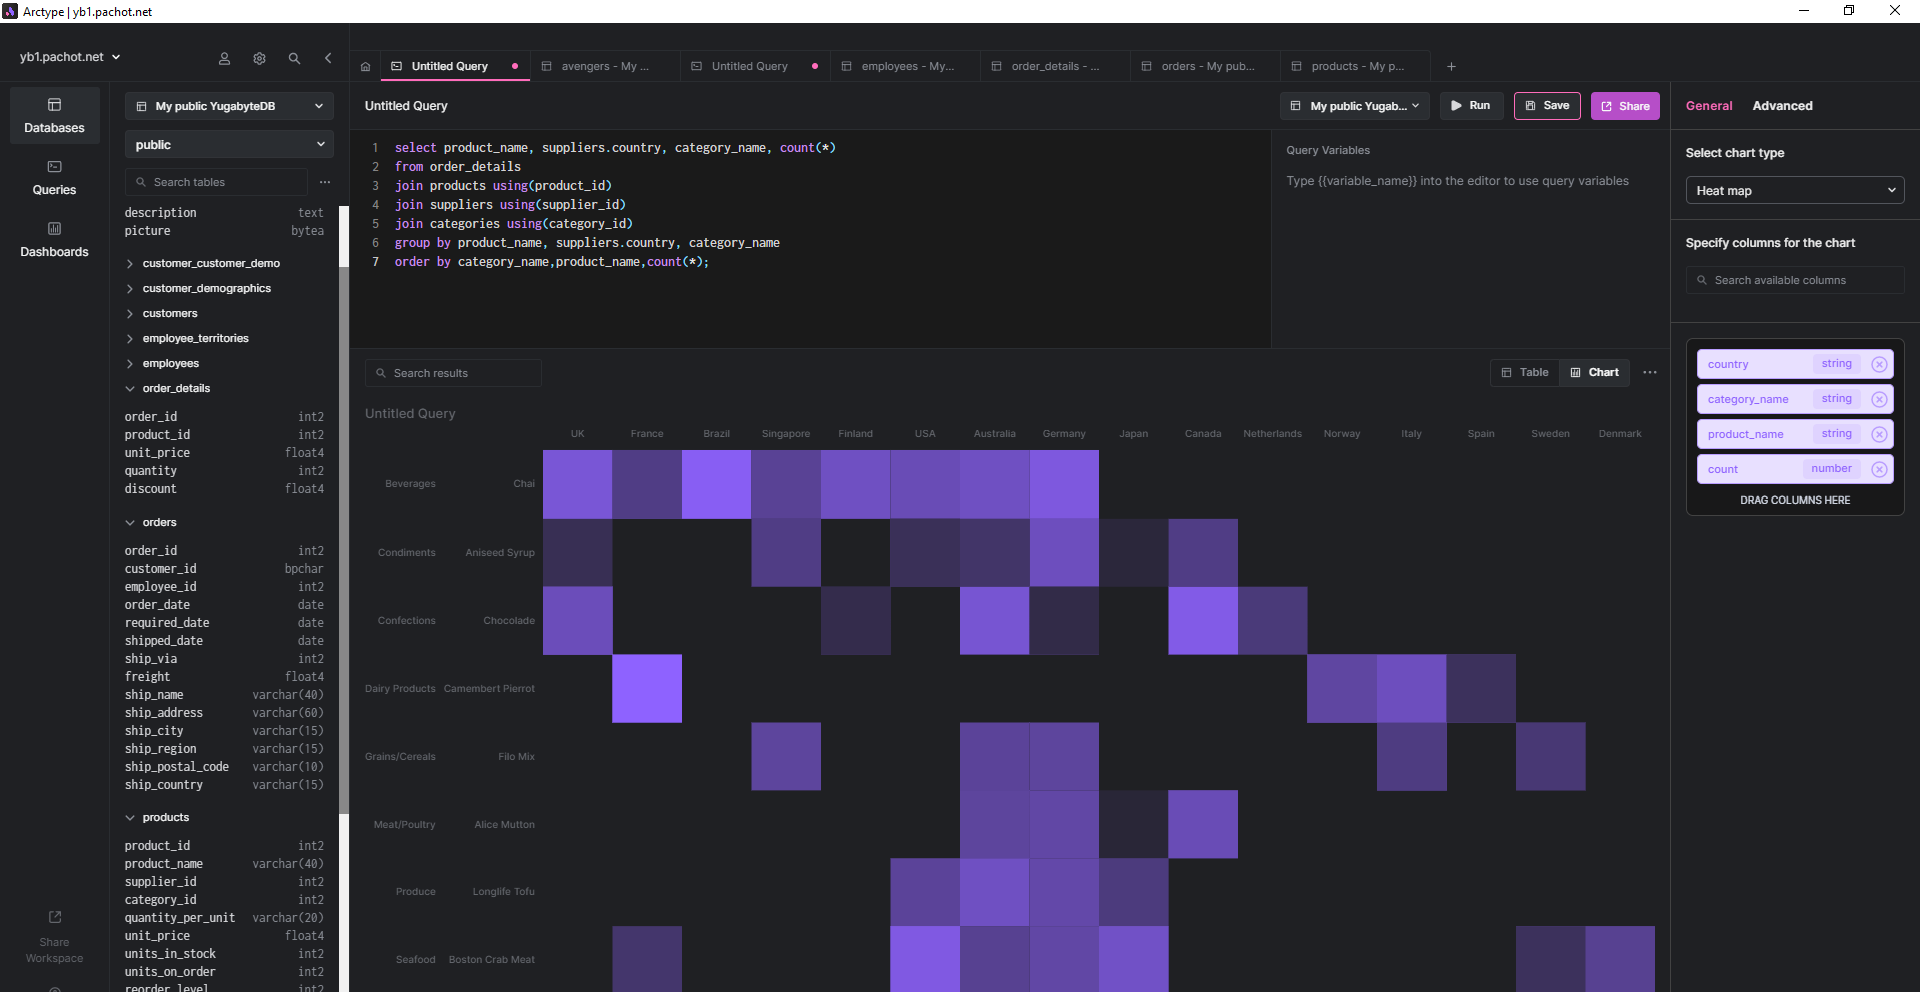The height and width of the screenshot is (992, 1920).
Task: Open workspace settings gear icon
Action: (259, 58)
